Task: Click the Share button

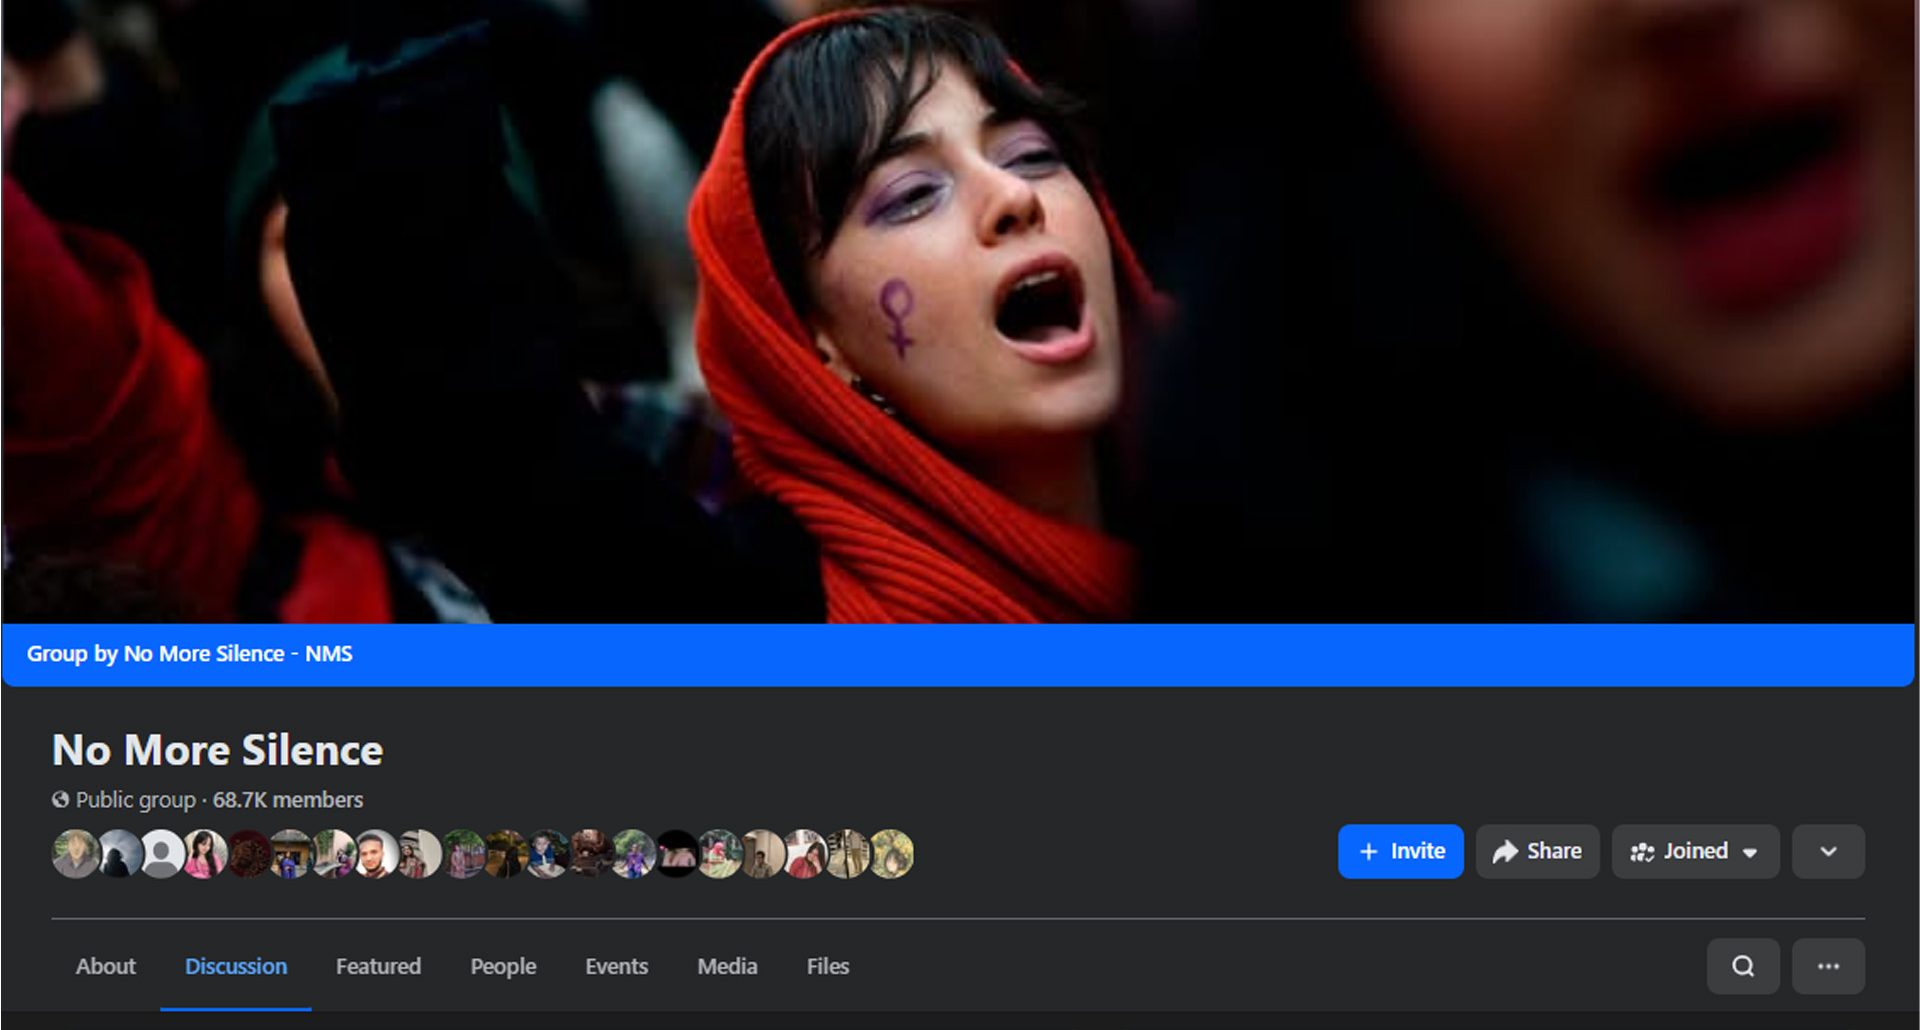Action: tap(1538, 851)
